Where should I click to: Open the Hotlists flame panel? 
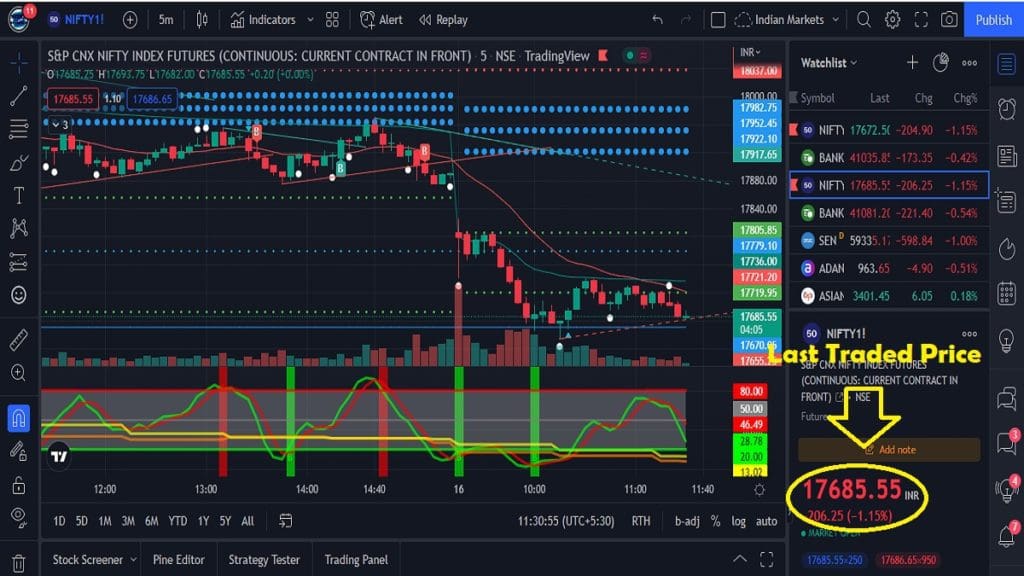(1006, 248)
